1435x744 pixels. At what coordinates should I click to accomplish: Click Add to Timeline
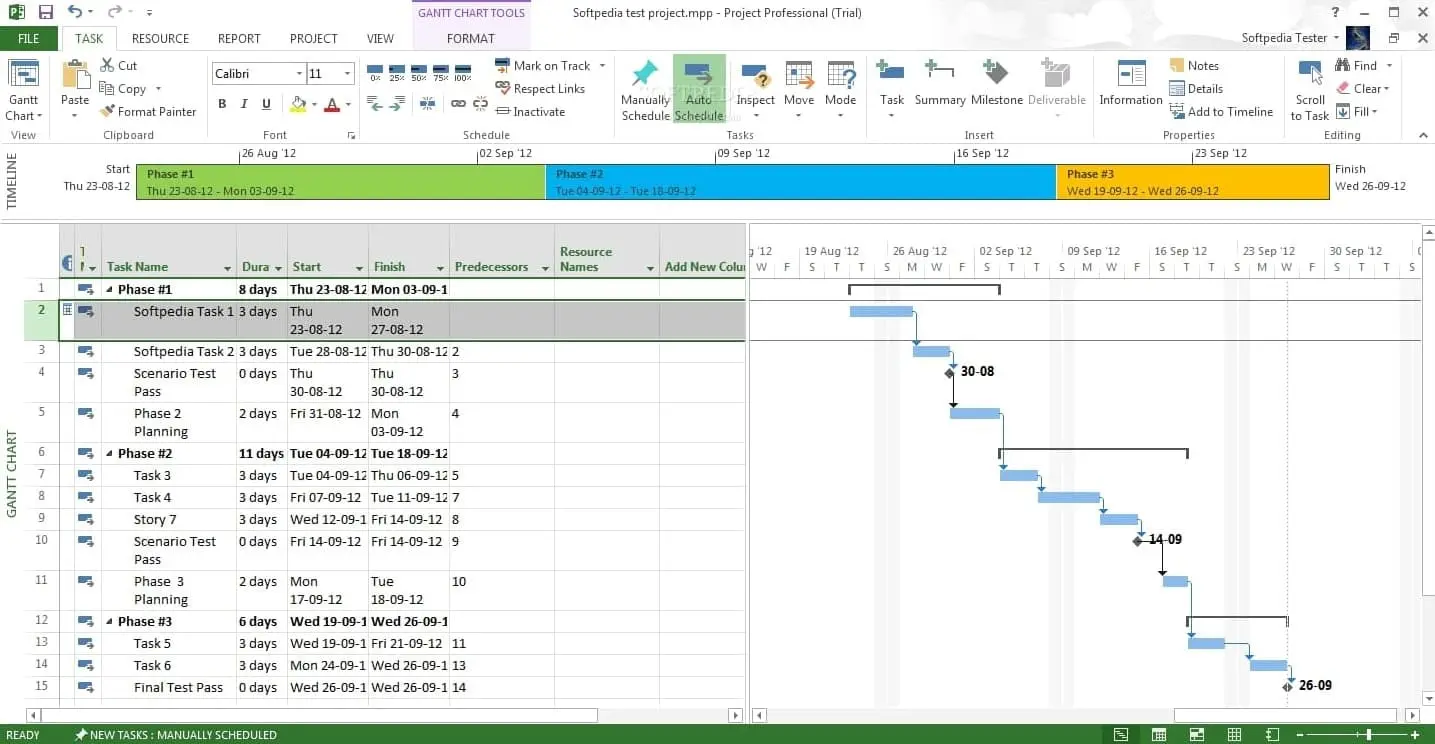(x=1221, y=112)
